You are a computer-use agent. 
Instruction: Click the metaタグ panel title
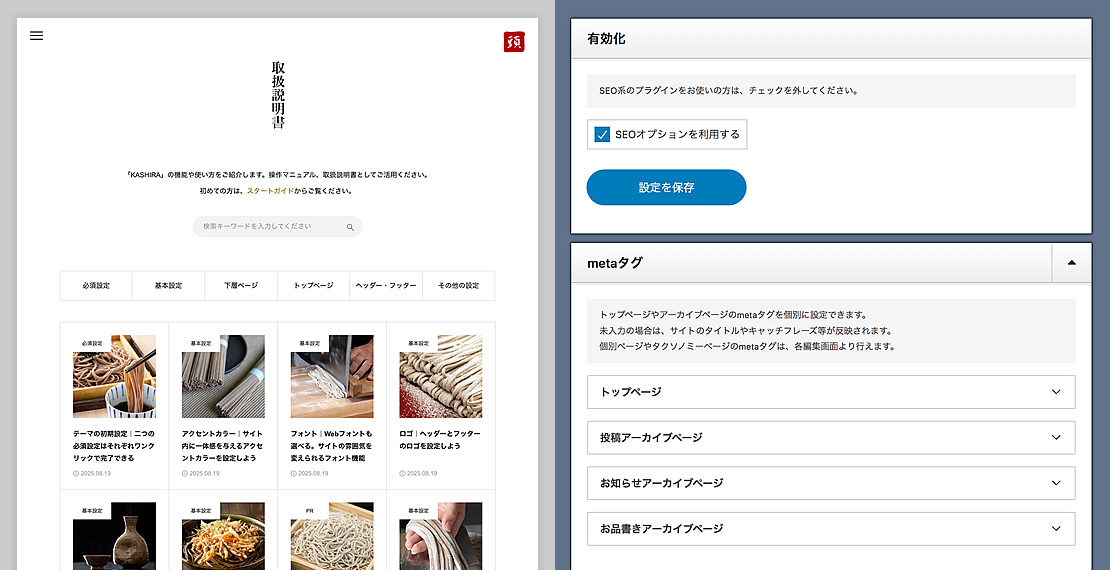coord(615,263)
